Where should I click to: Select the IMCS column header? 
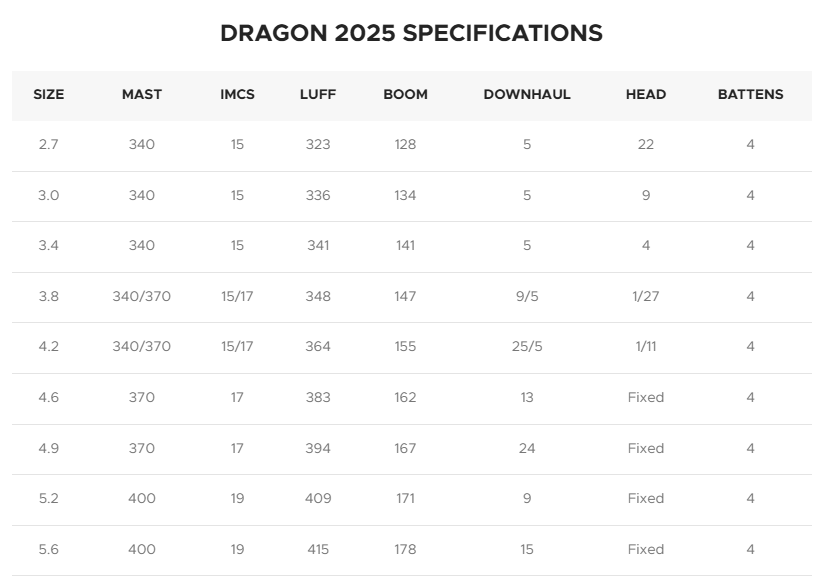(237, 95)
